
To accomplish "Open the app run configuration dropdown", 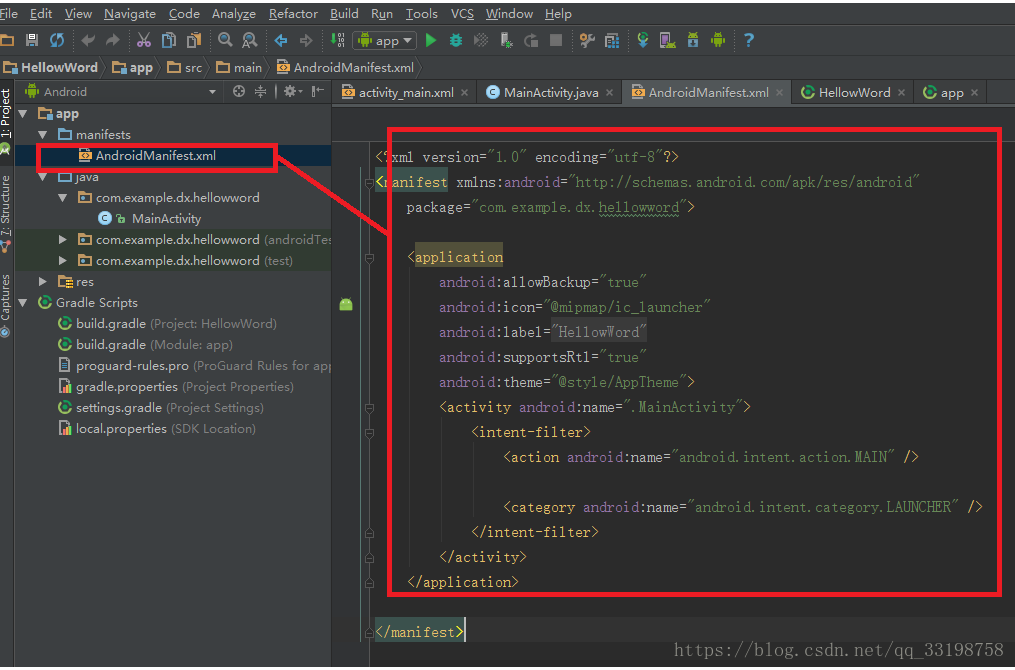I will click(x=385, y=41).
